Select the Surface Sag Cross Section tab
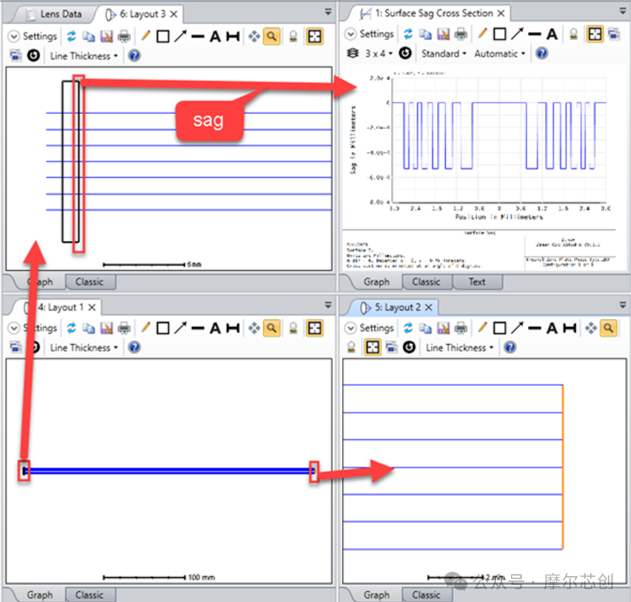This screenshot has width=631, height=602. 433,13
